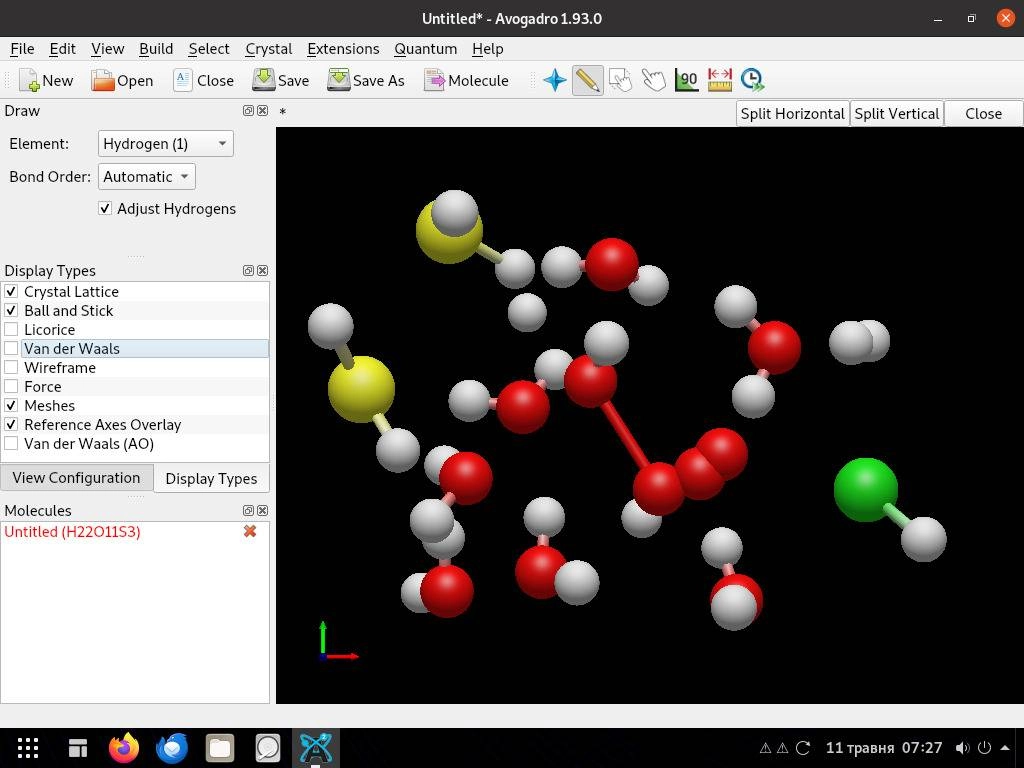This screenshot has width=1024, height=768.
Task: Click the date and time in taskbar
Action: click(884, 748)
